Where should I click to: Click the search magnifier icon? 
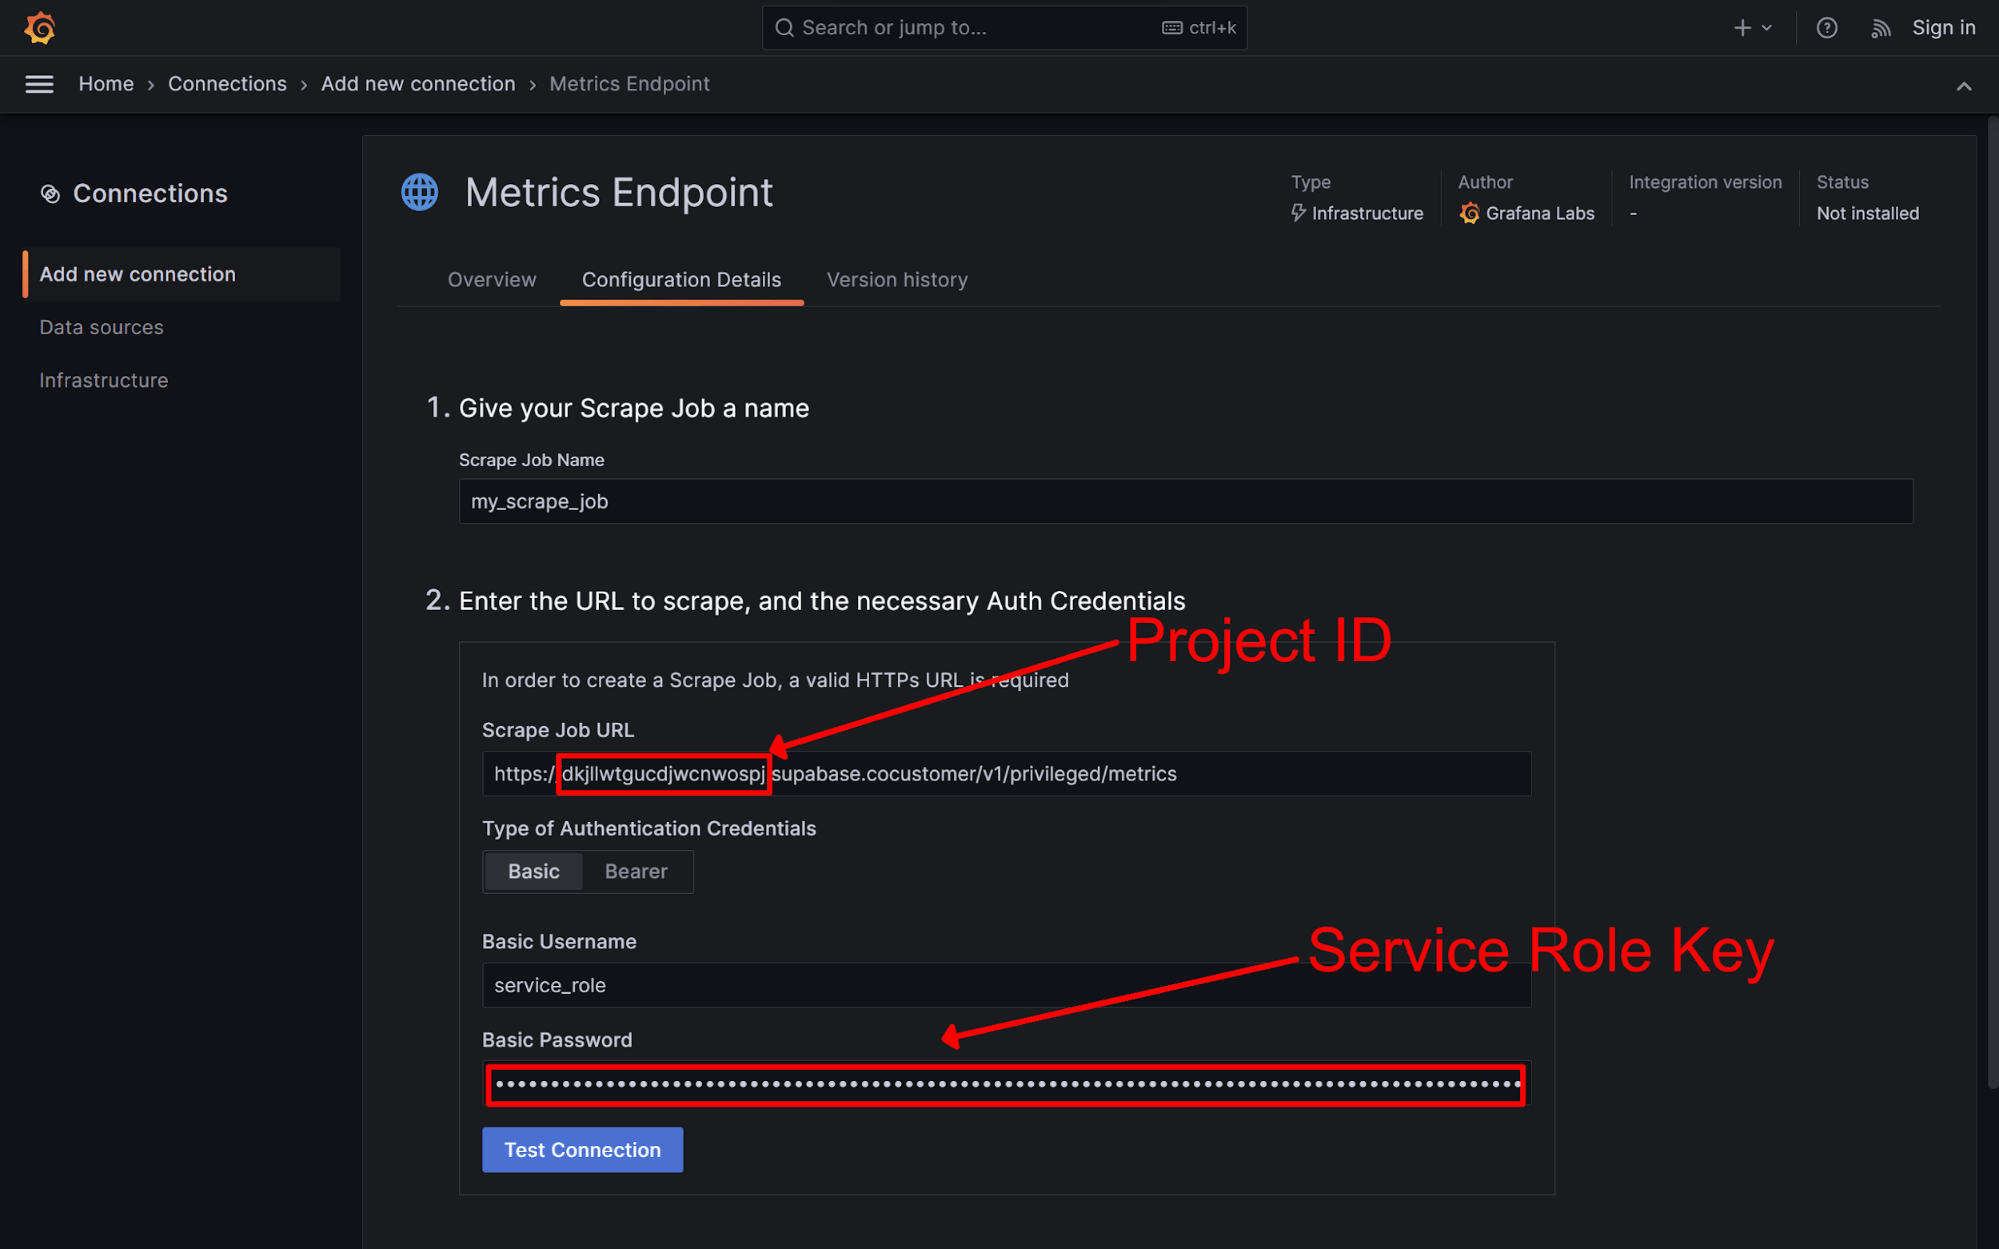pyautogui.click(x=784, y=27)
